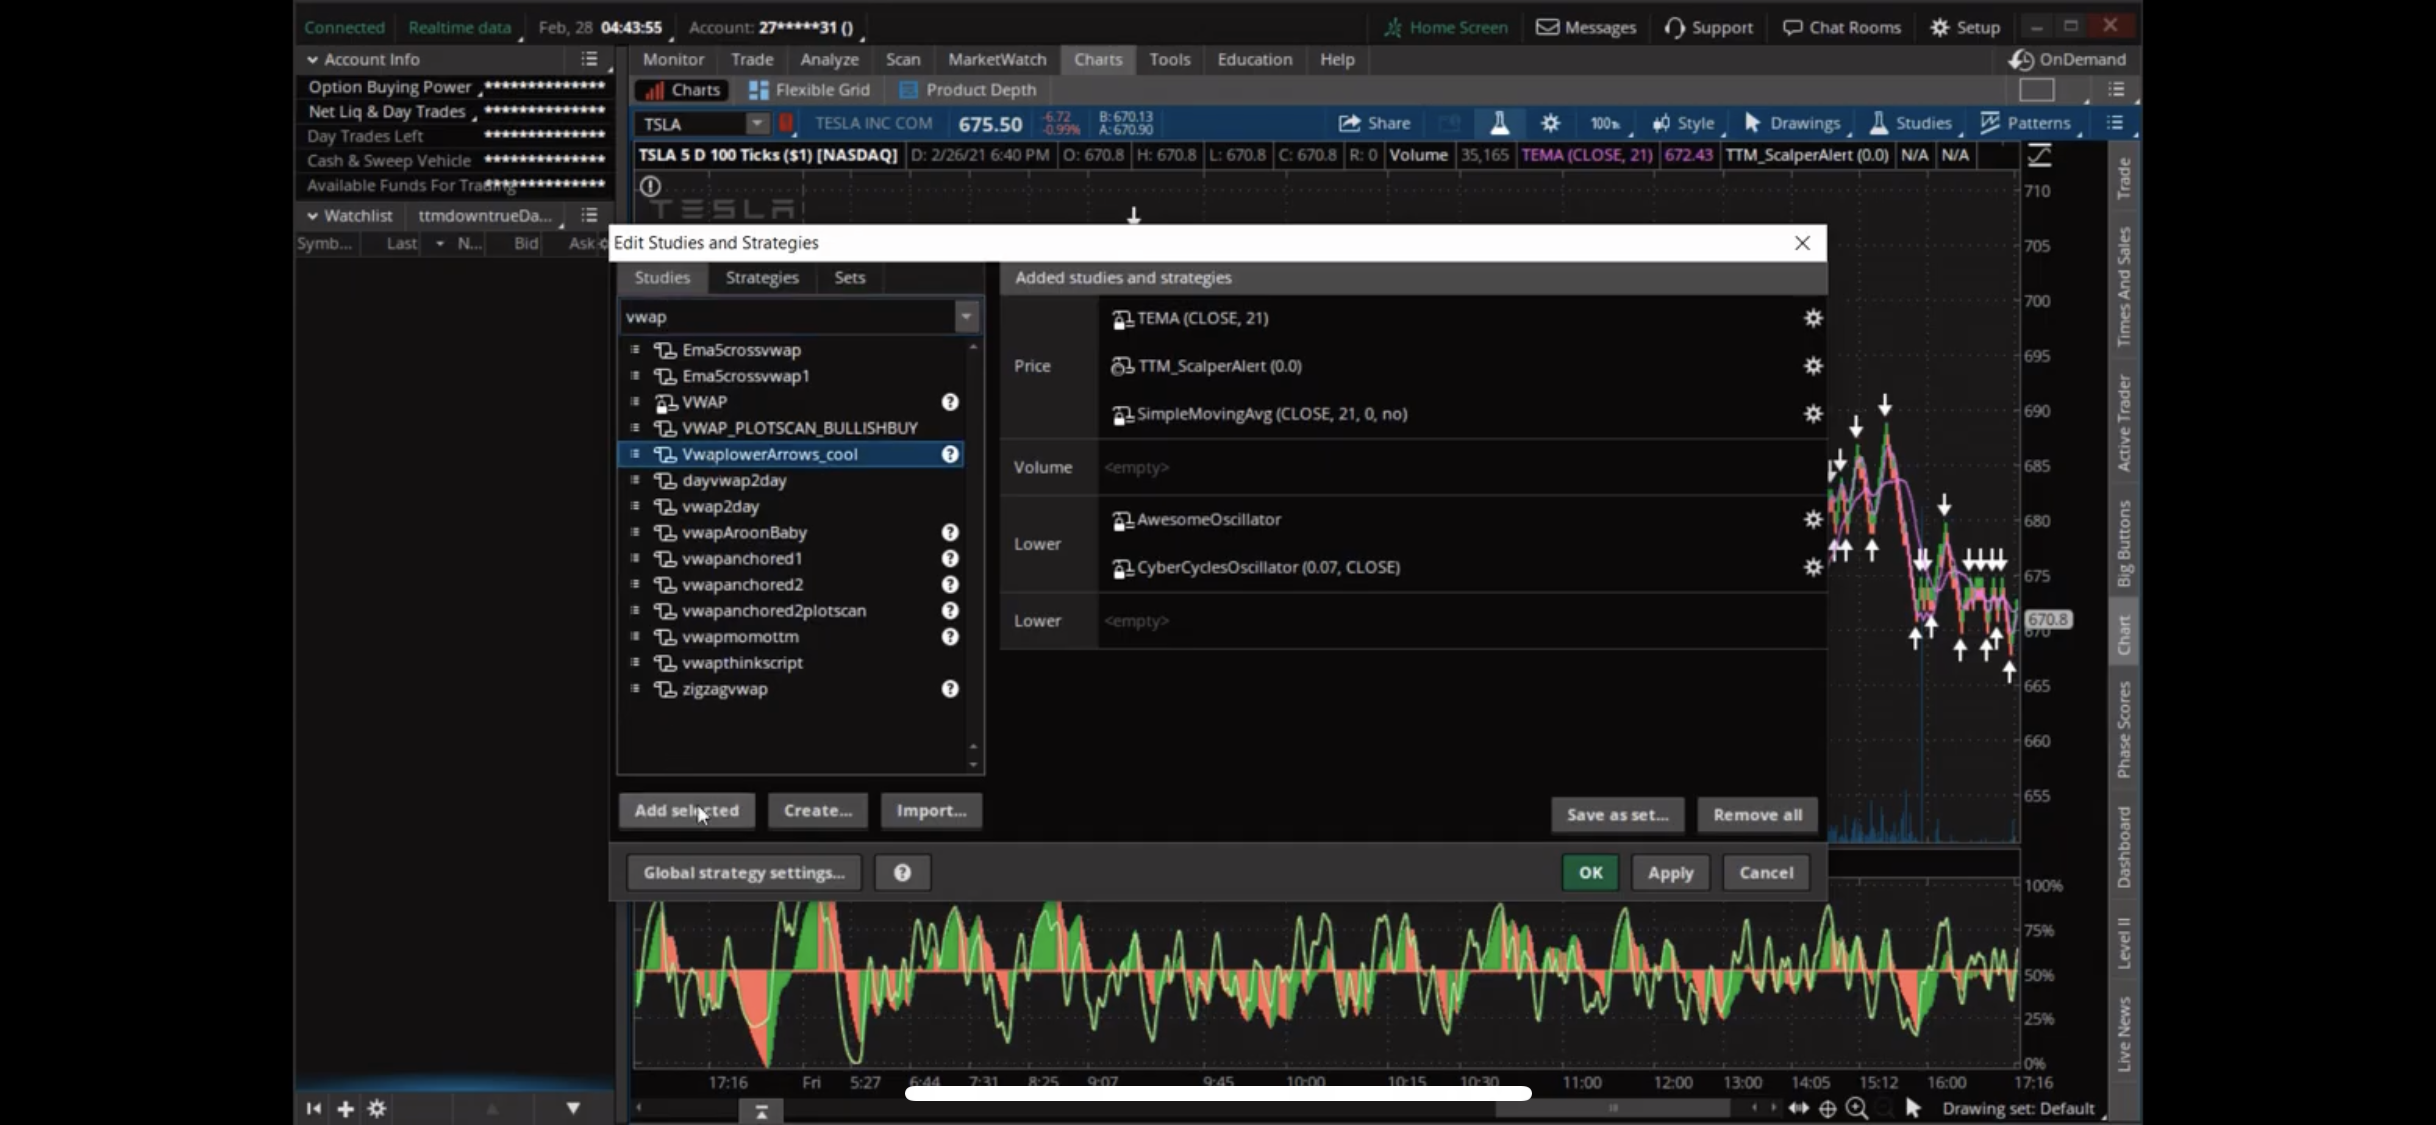This screenshot has height=1125, width=2436.
Task: Open settings gear for TEMA study
Action: click(1812, 318)
